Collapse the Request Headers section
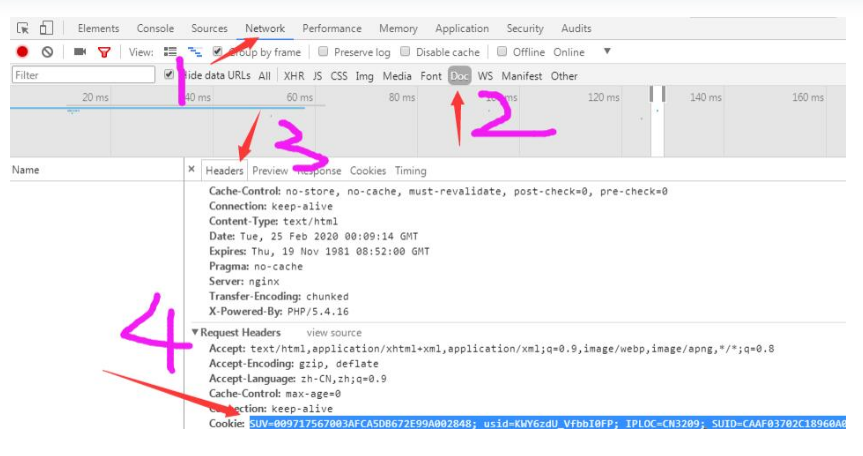The height and width of the screenshot is (456, 863). pyautogui.click(x=195, y=332)
